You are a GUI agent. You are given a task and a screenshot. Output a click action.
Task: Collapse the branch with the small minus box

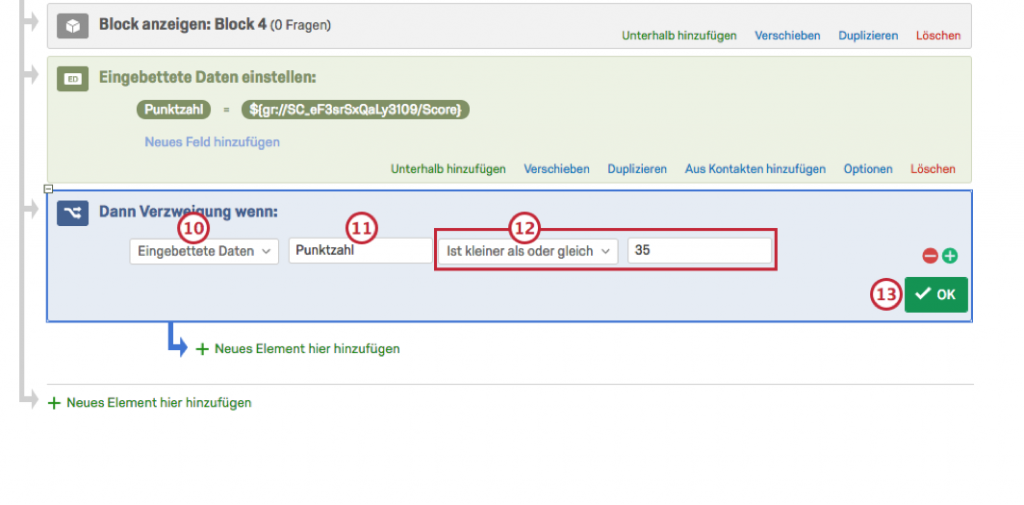(x=48, y=189)
